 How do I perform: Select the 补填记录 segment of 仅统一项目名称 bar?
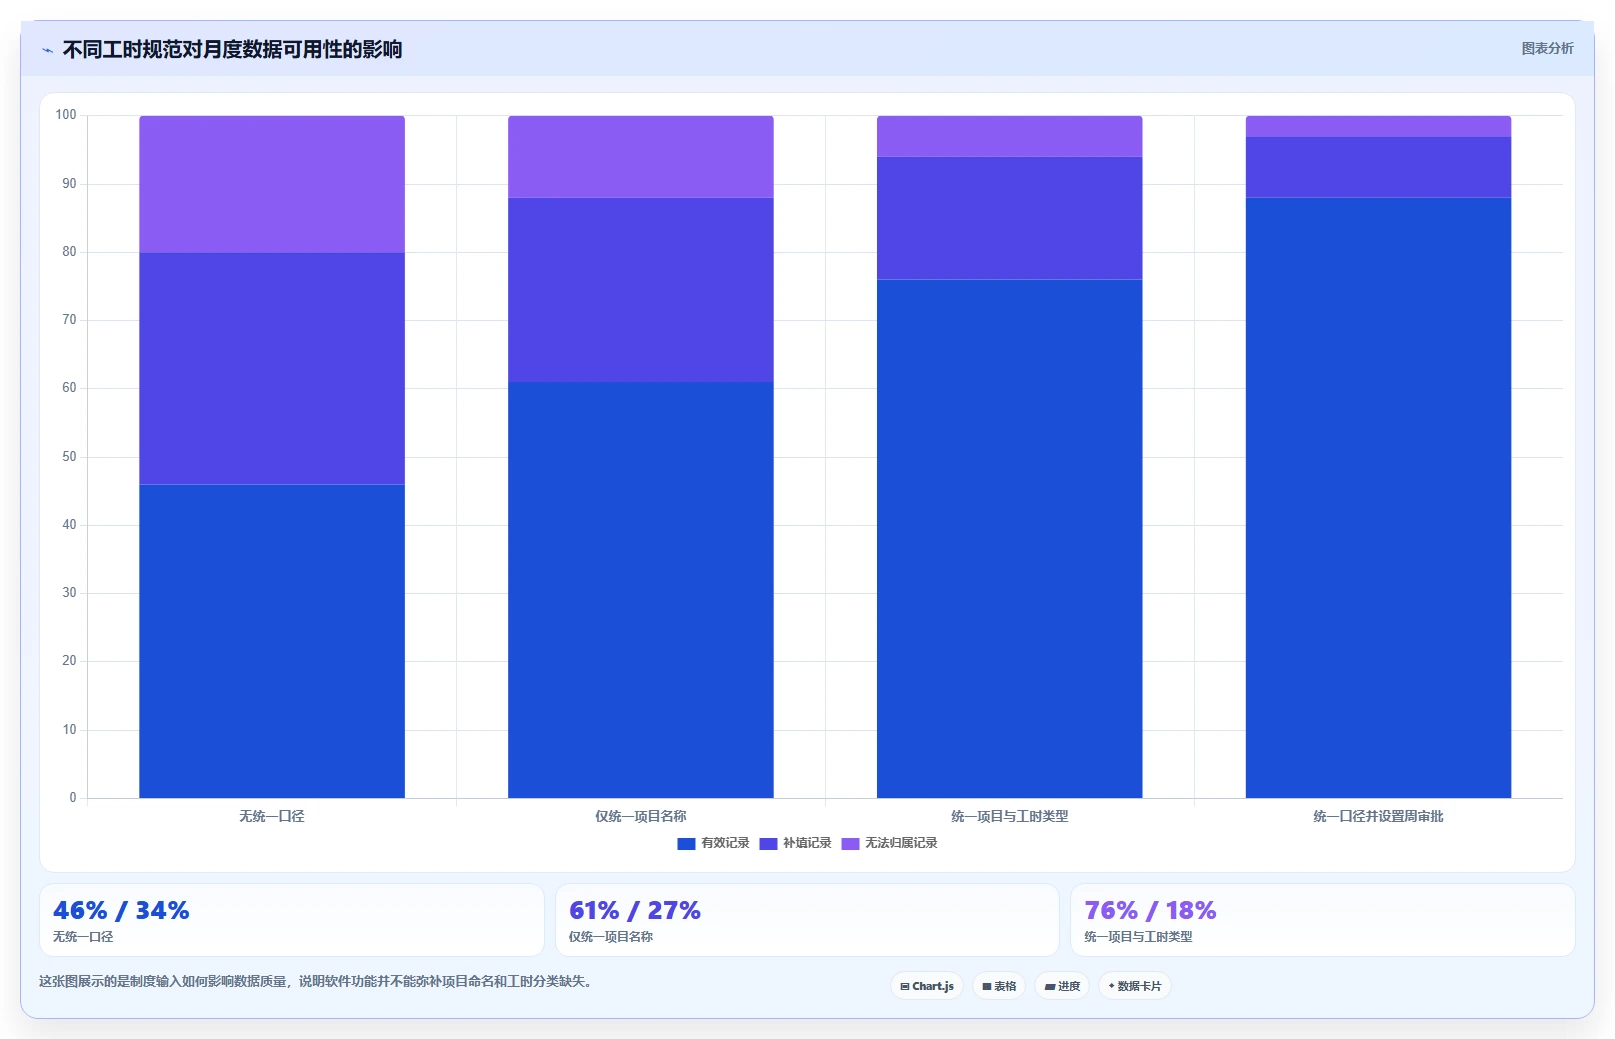click(641, 290)
